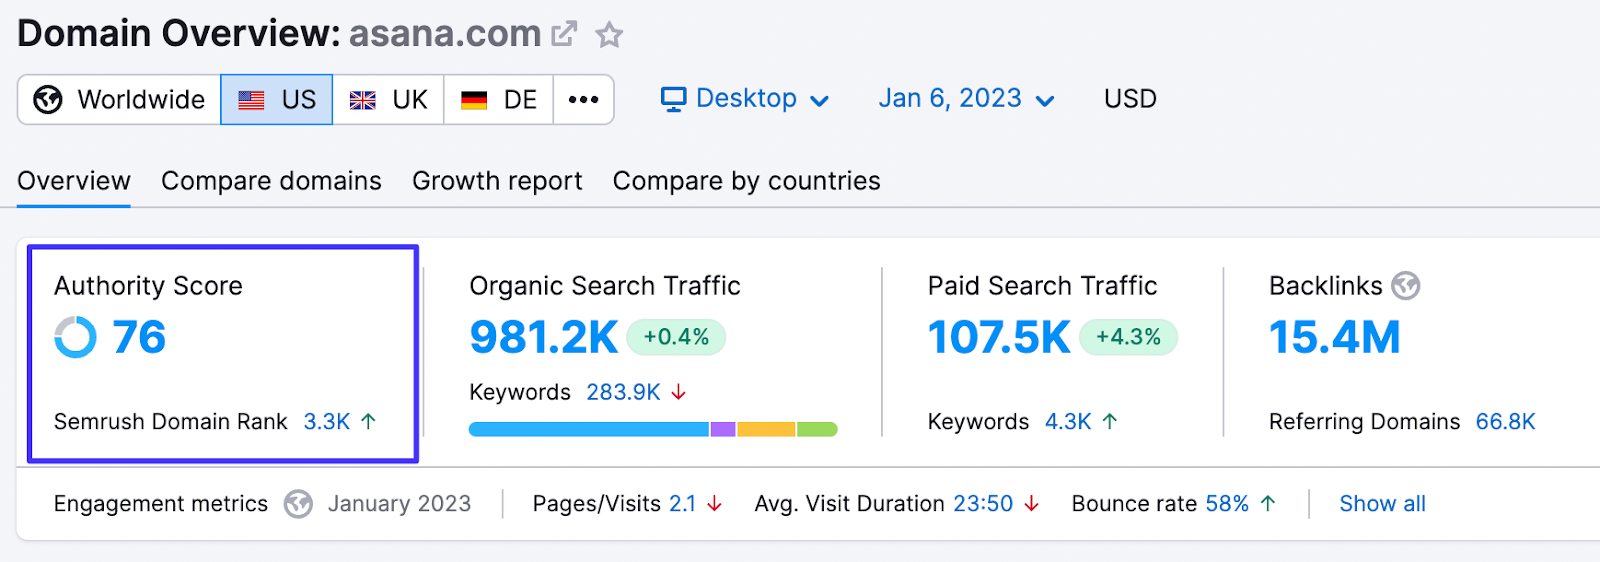Switch to the US database
Viewport: 1600px width, 562px height.
click(x=277, y=100)
